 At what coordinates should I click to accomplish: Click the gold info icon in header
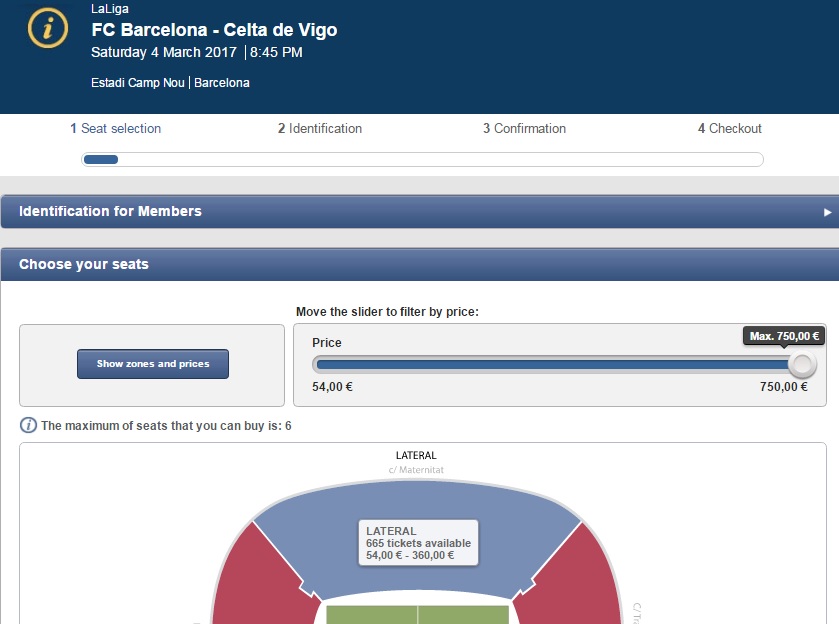47,28
